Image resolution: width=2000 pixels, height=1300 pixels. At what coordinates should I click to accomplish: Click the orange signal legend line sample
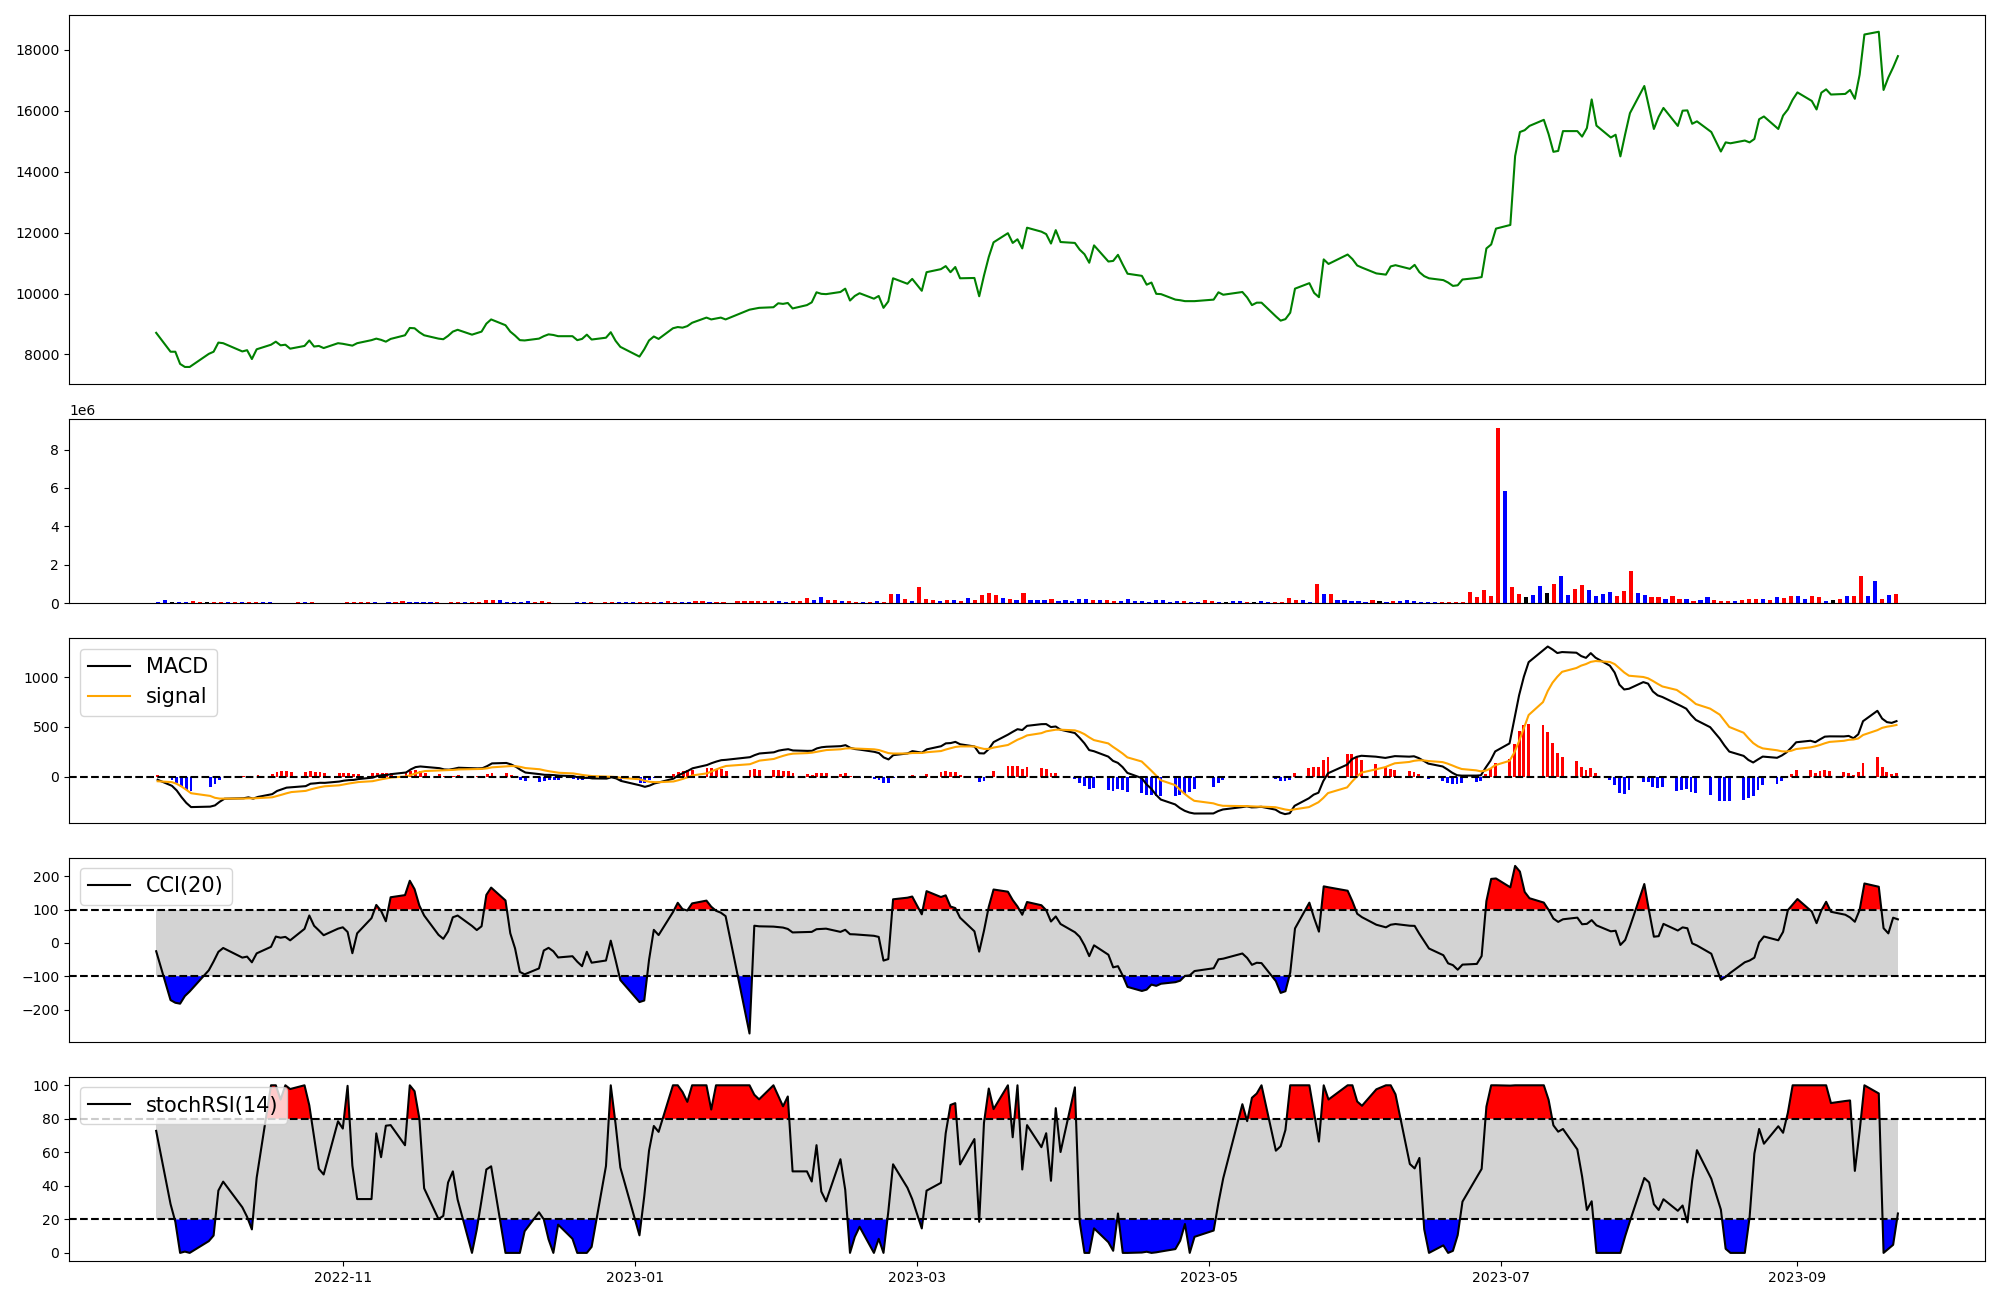click(109, 696)
